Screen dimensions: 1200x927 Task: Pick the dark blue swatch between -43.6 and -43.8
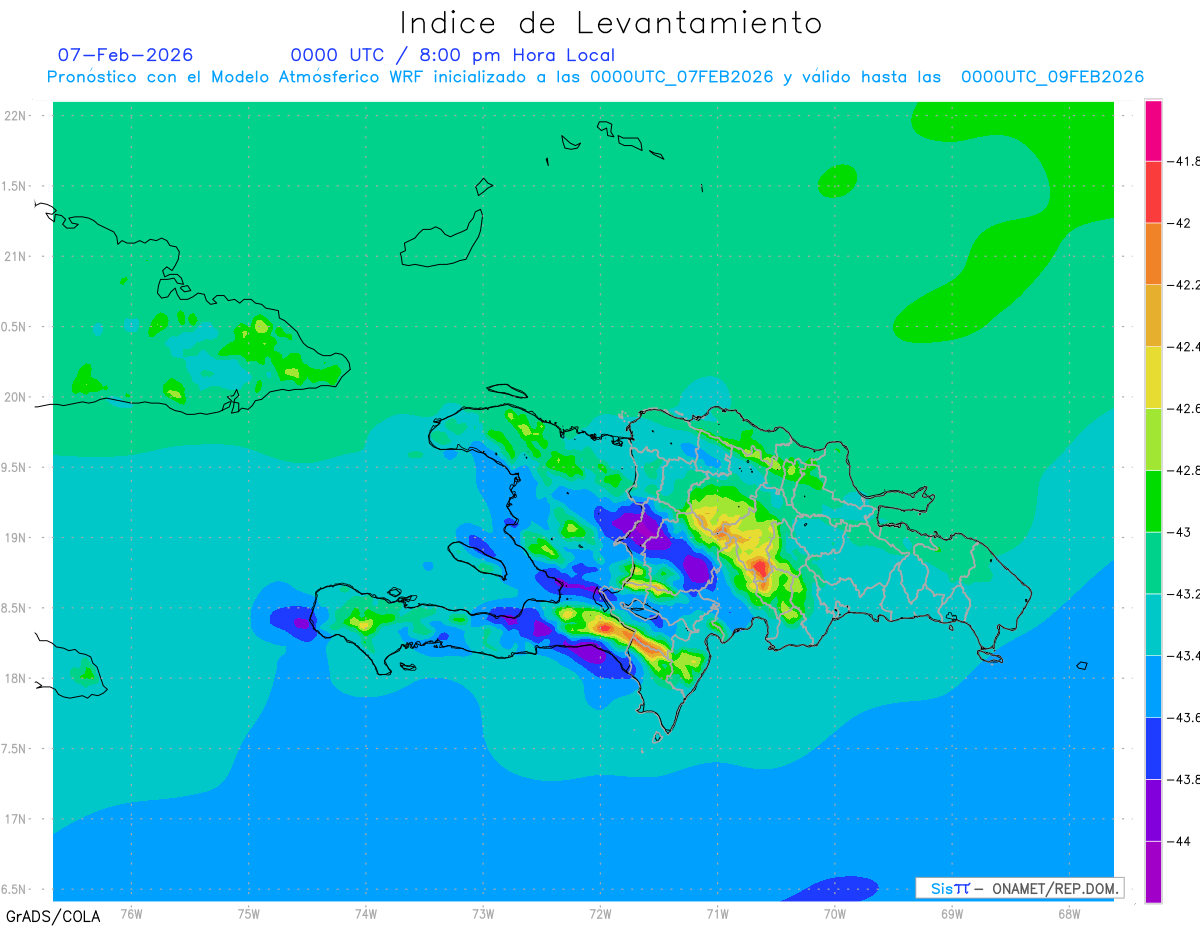pos(1153,749)
